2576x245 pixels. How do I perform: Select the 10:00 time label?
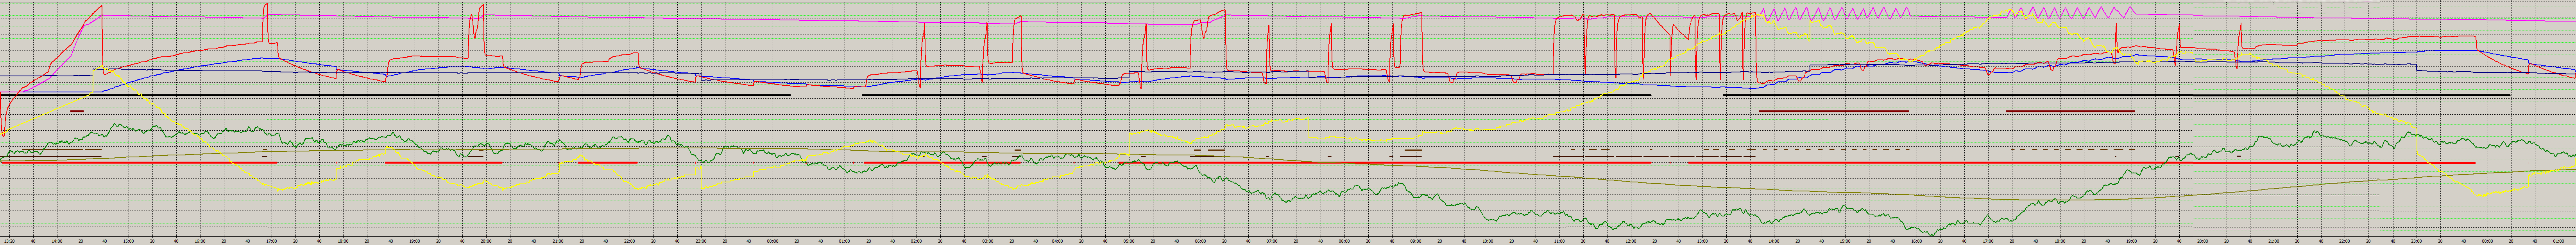coord(1488,241)
